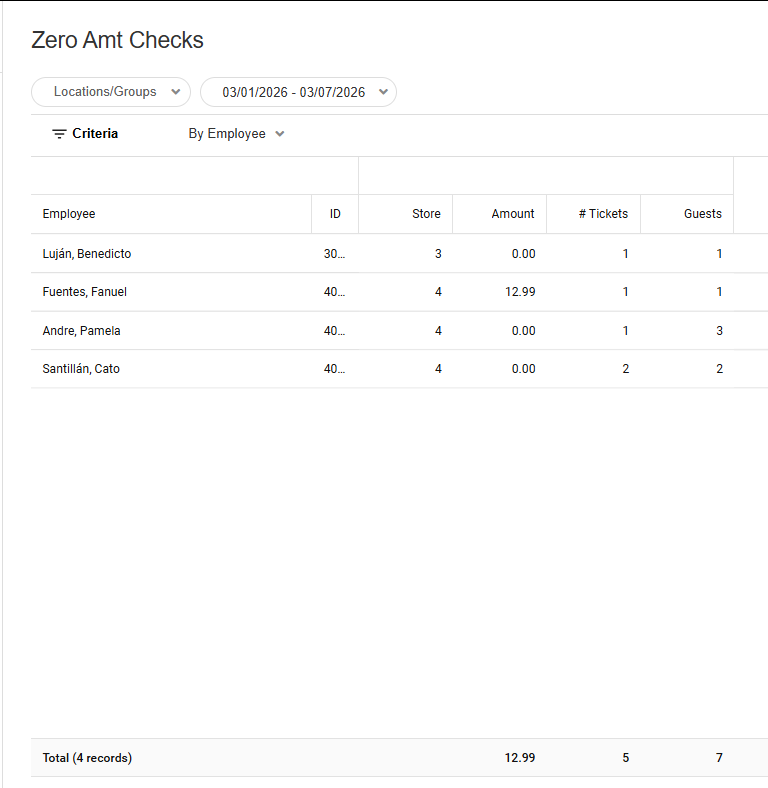The width and height of the screenshot is (768, 788).
Task: Sort by the # Tickets column header
Action: point(603,214)
